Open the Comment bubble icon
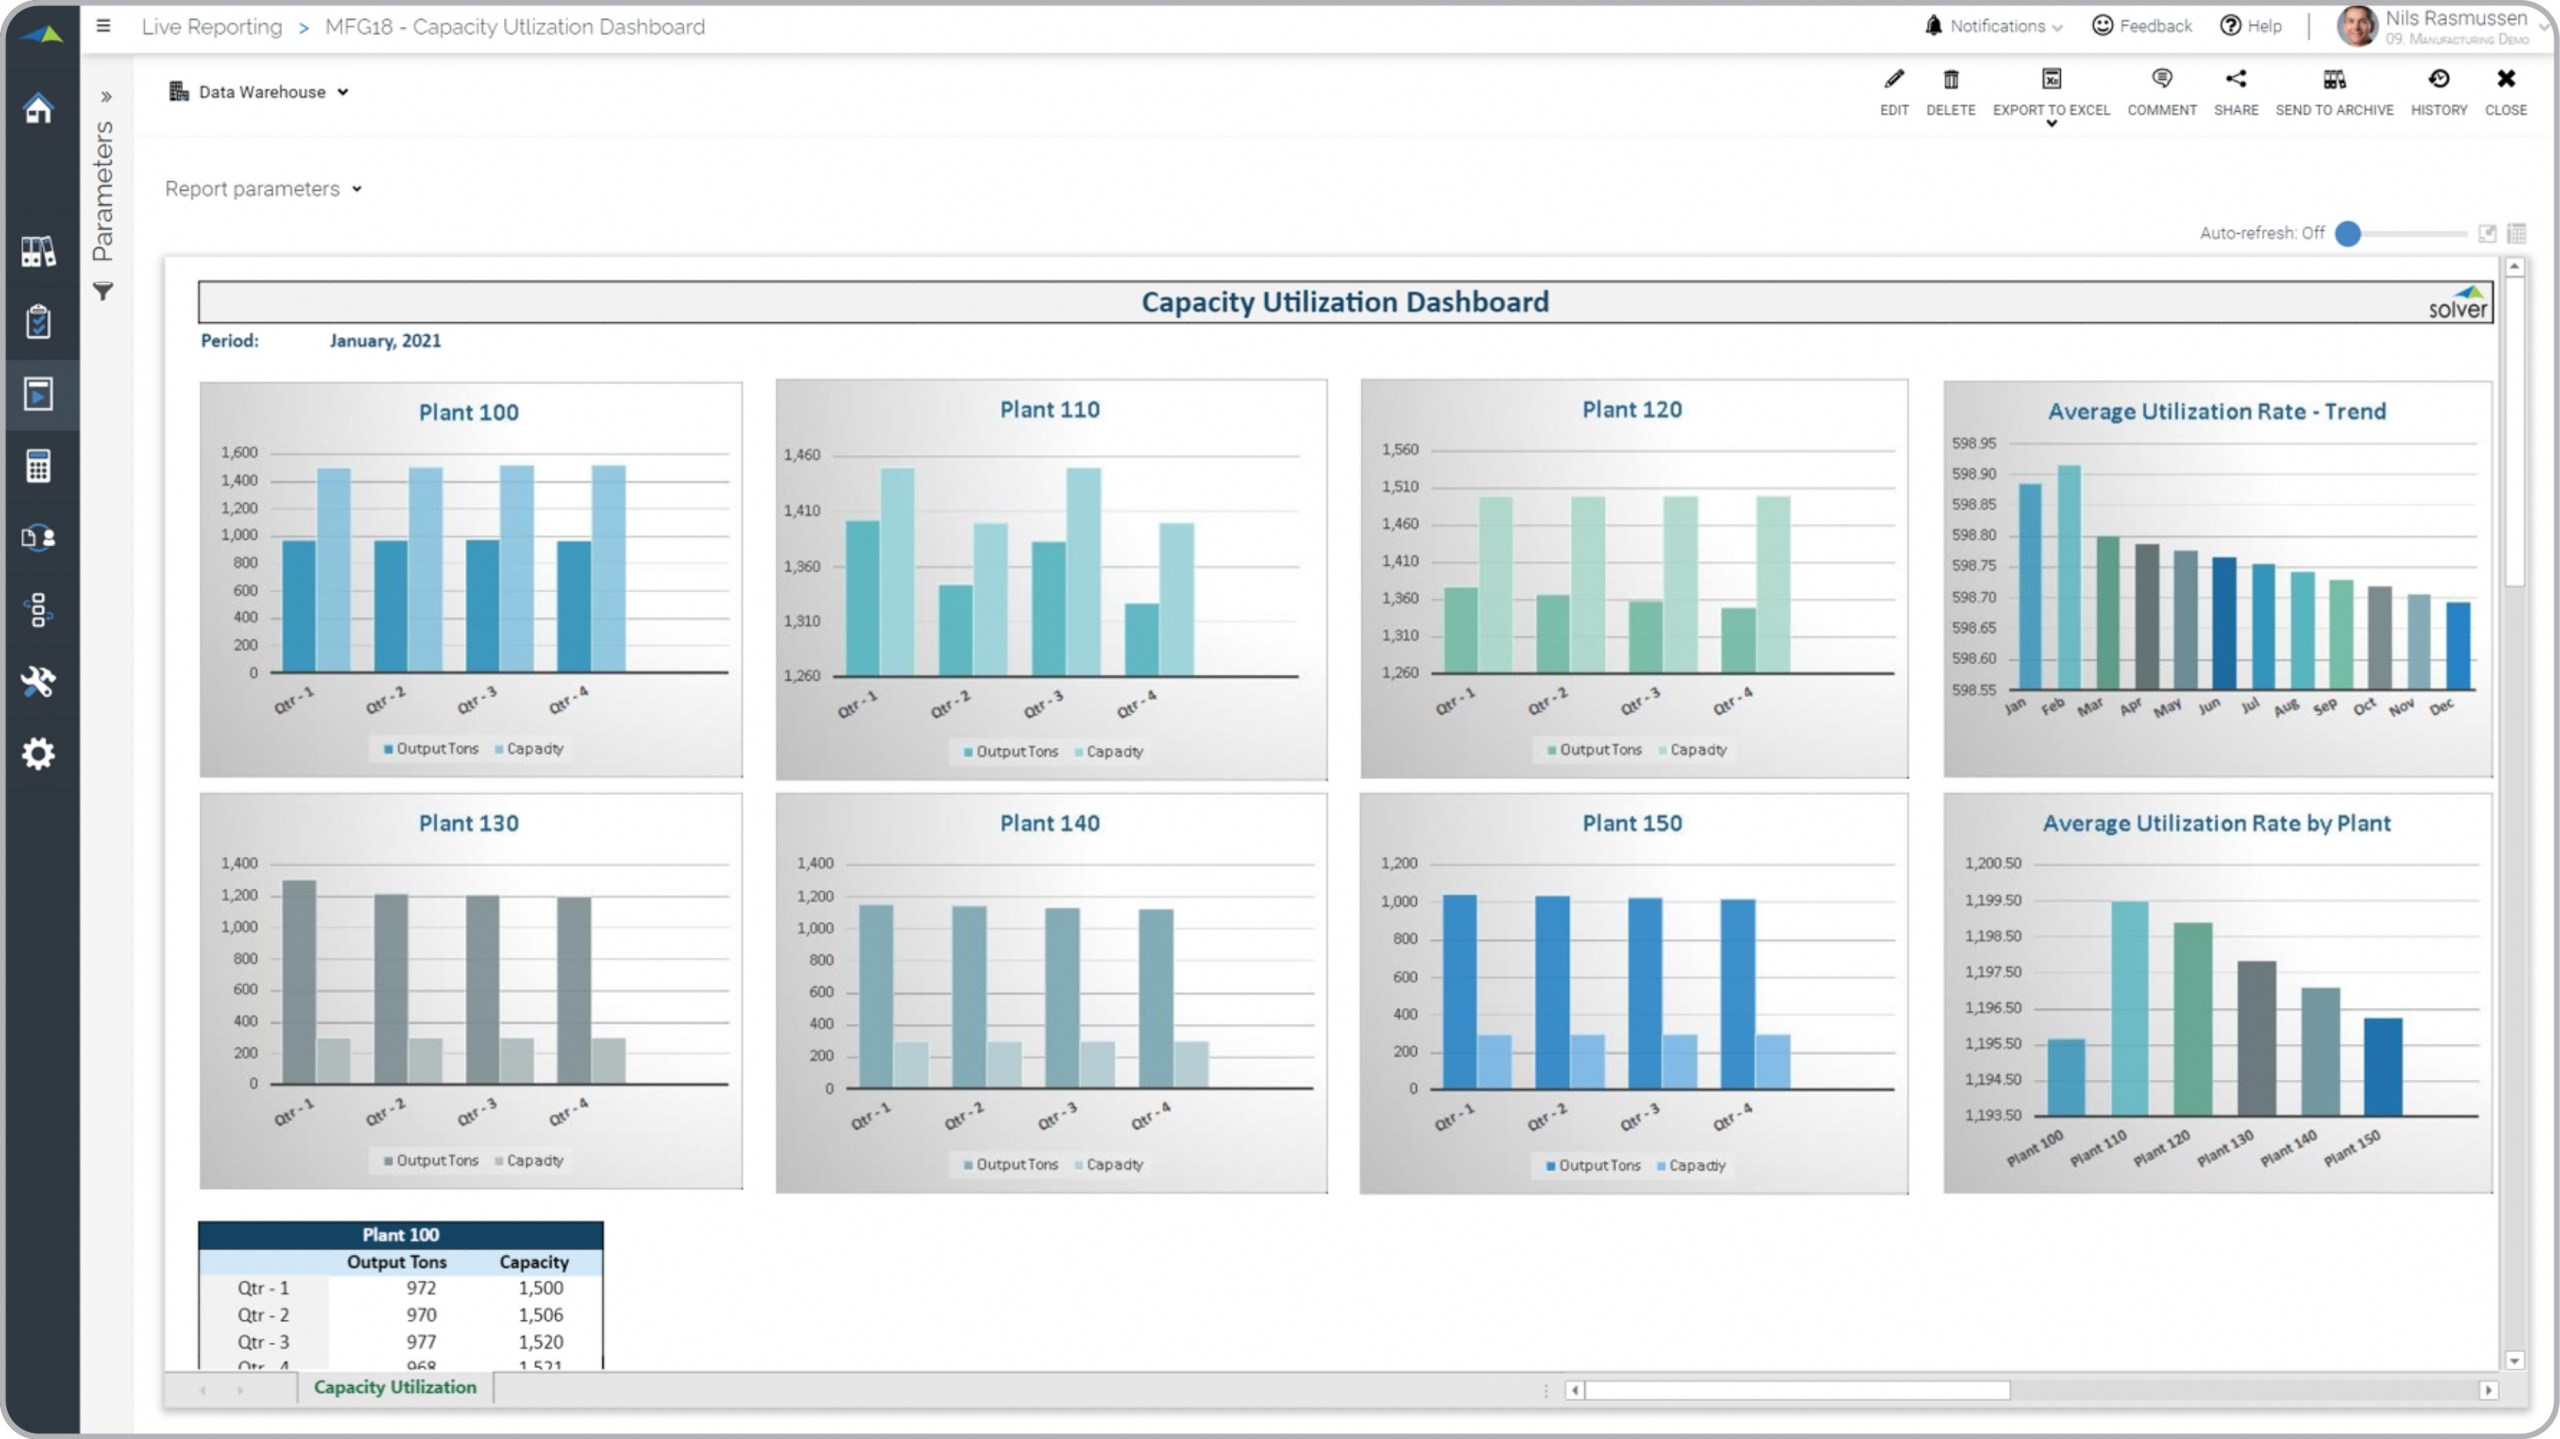 click(x=2161, y=80)
